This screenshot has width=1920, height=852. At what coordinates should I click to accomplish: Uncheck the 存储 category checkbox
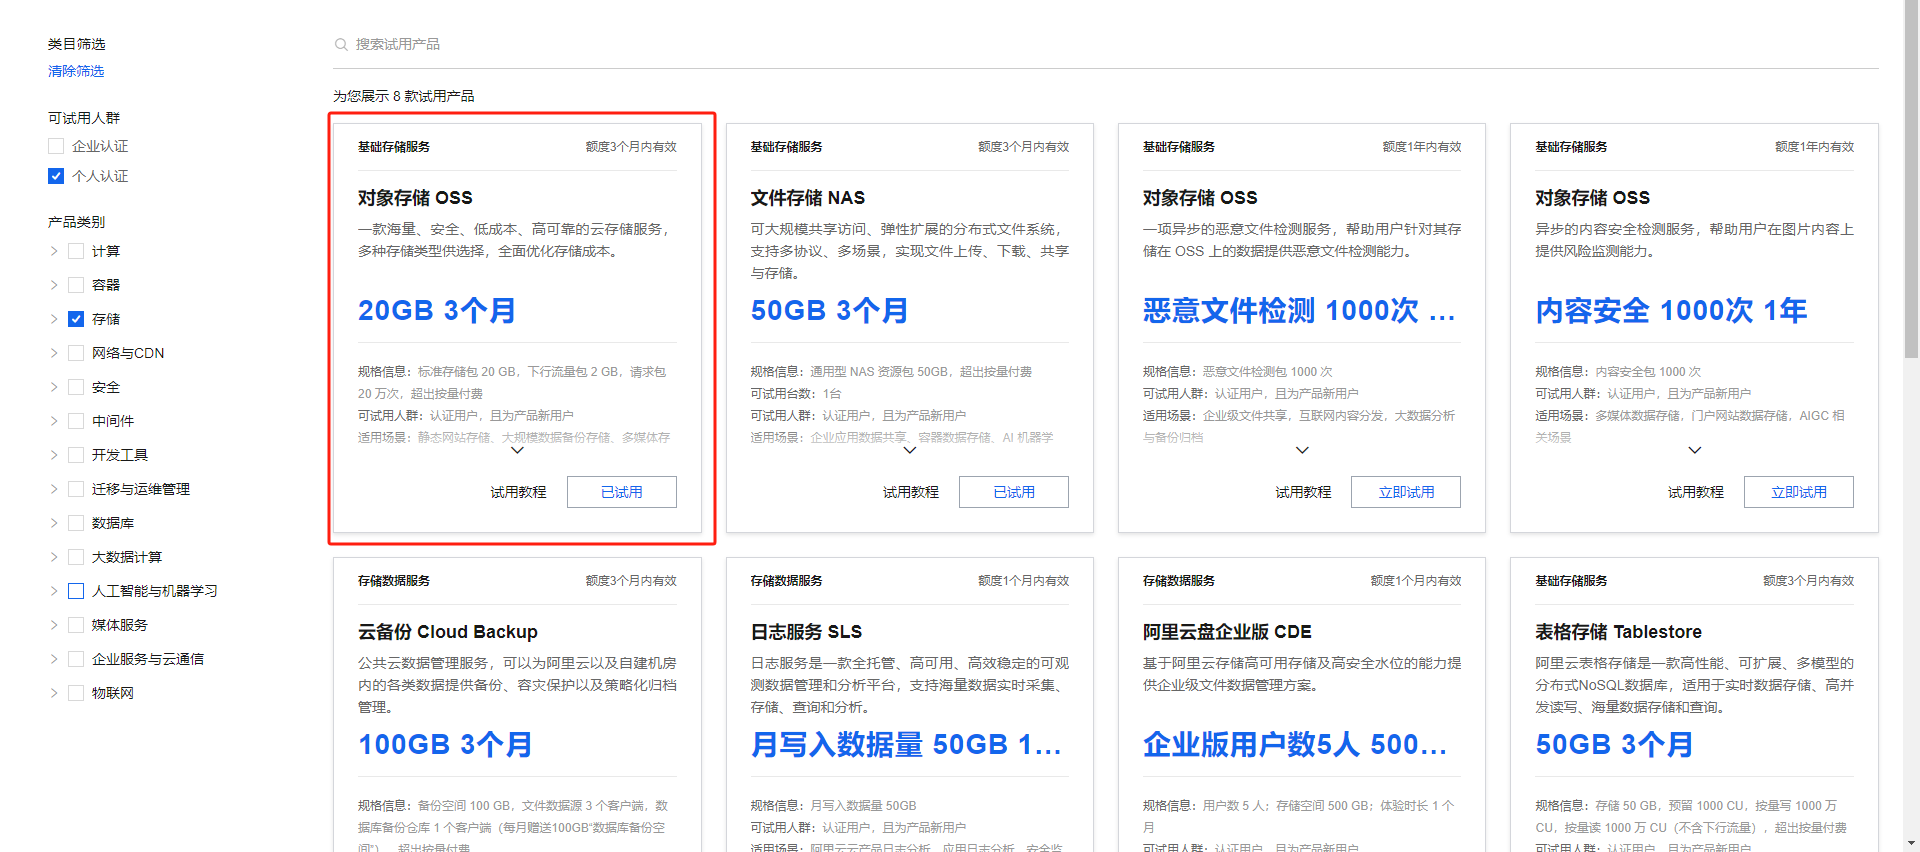click(76, 319)
